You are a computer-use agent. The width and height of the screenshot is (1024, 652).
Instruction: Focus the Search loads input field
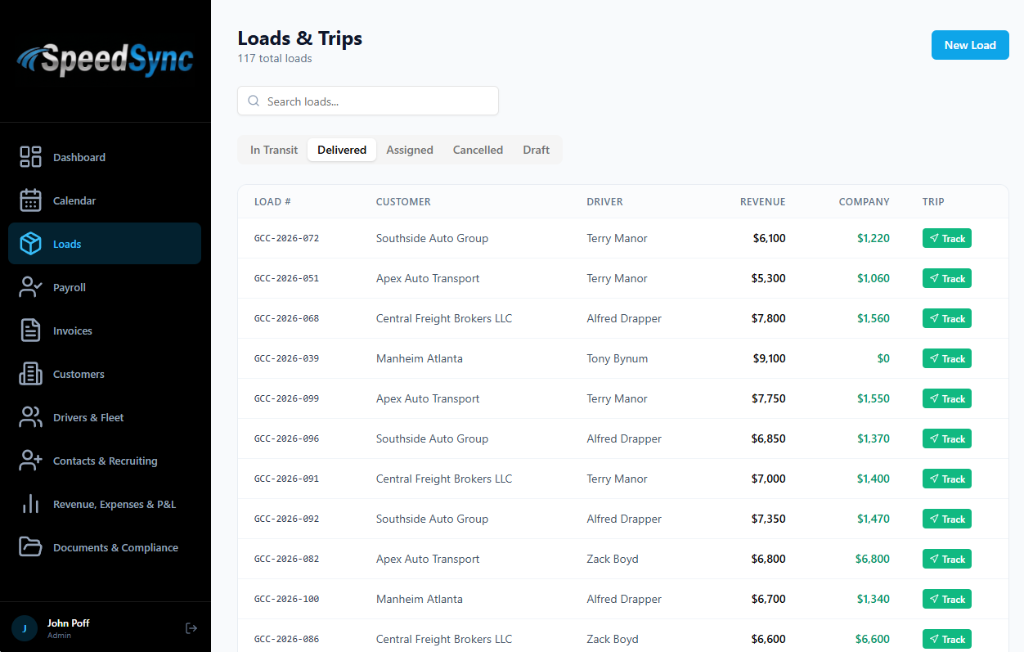(x=368, y=101)
